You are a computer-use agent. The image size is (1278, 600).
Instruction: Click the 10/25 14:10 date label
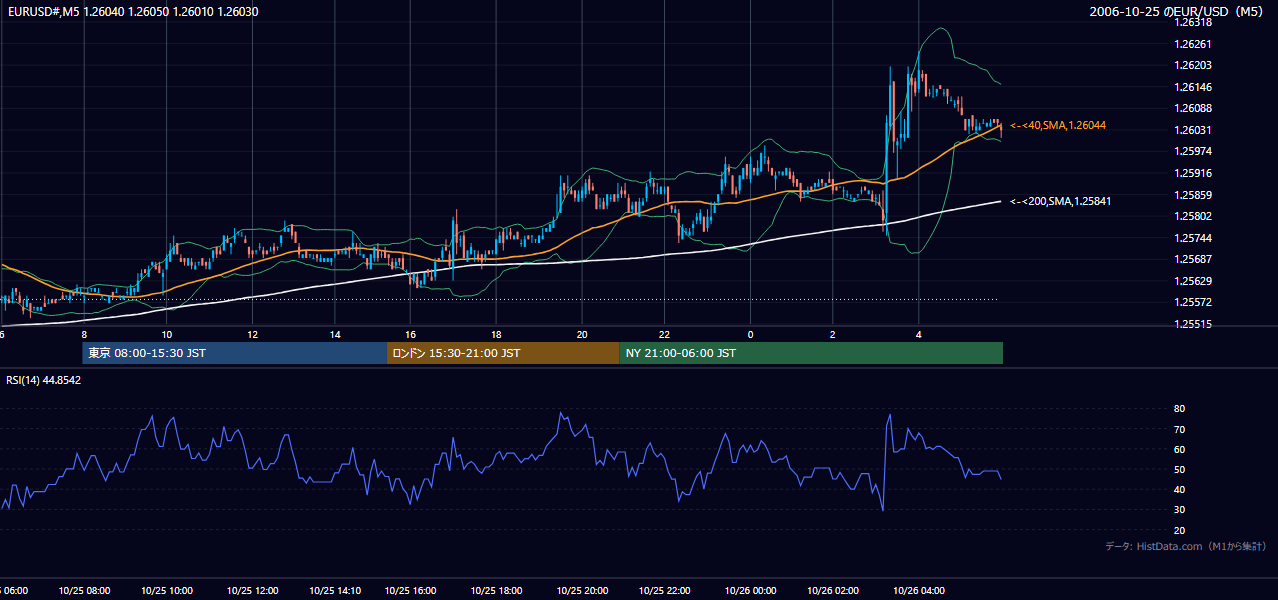coord(335,590)
